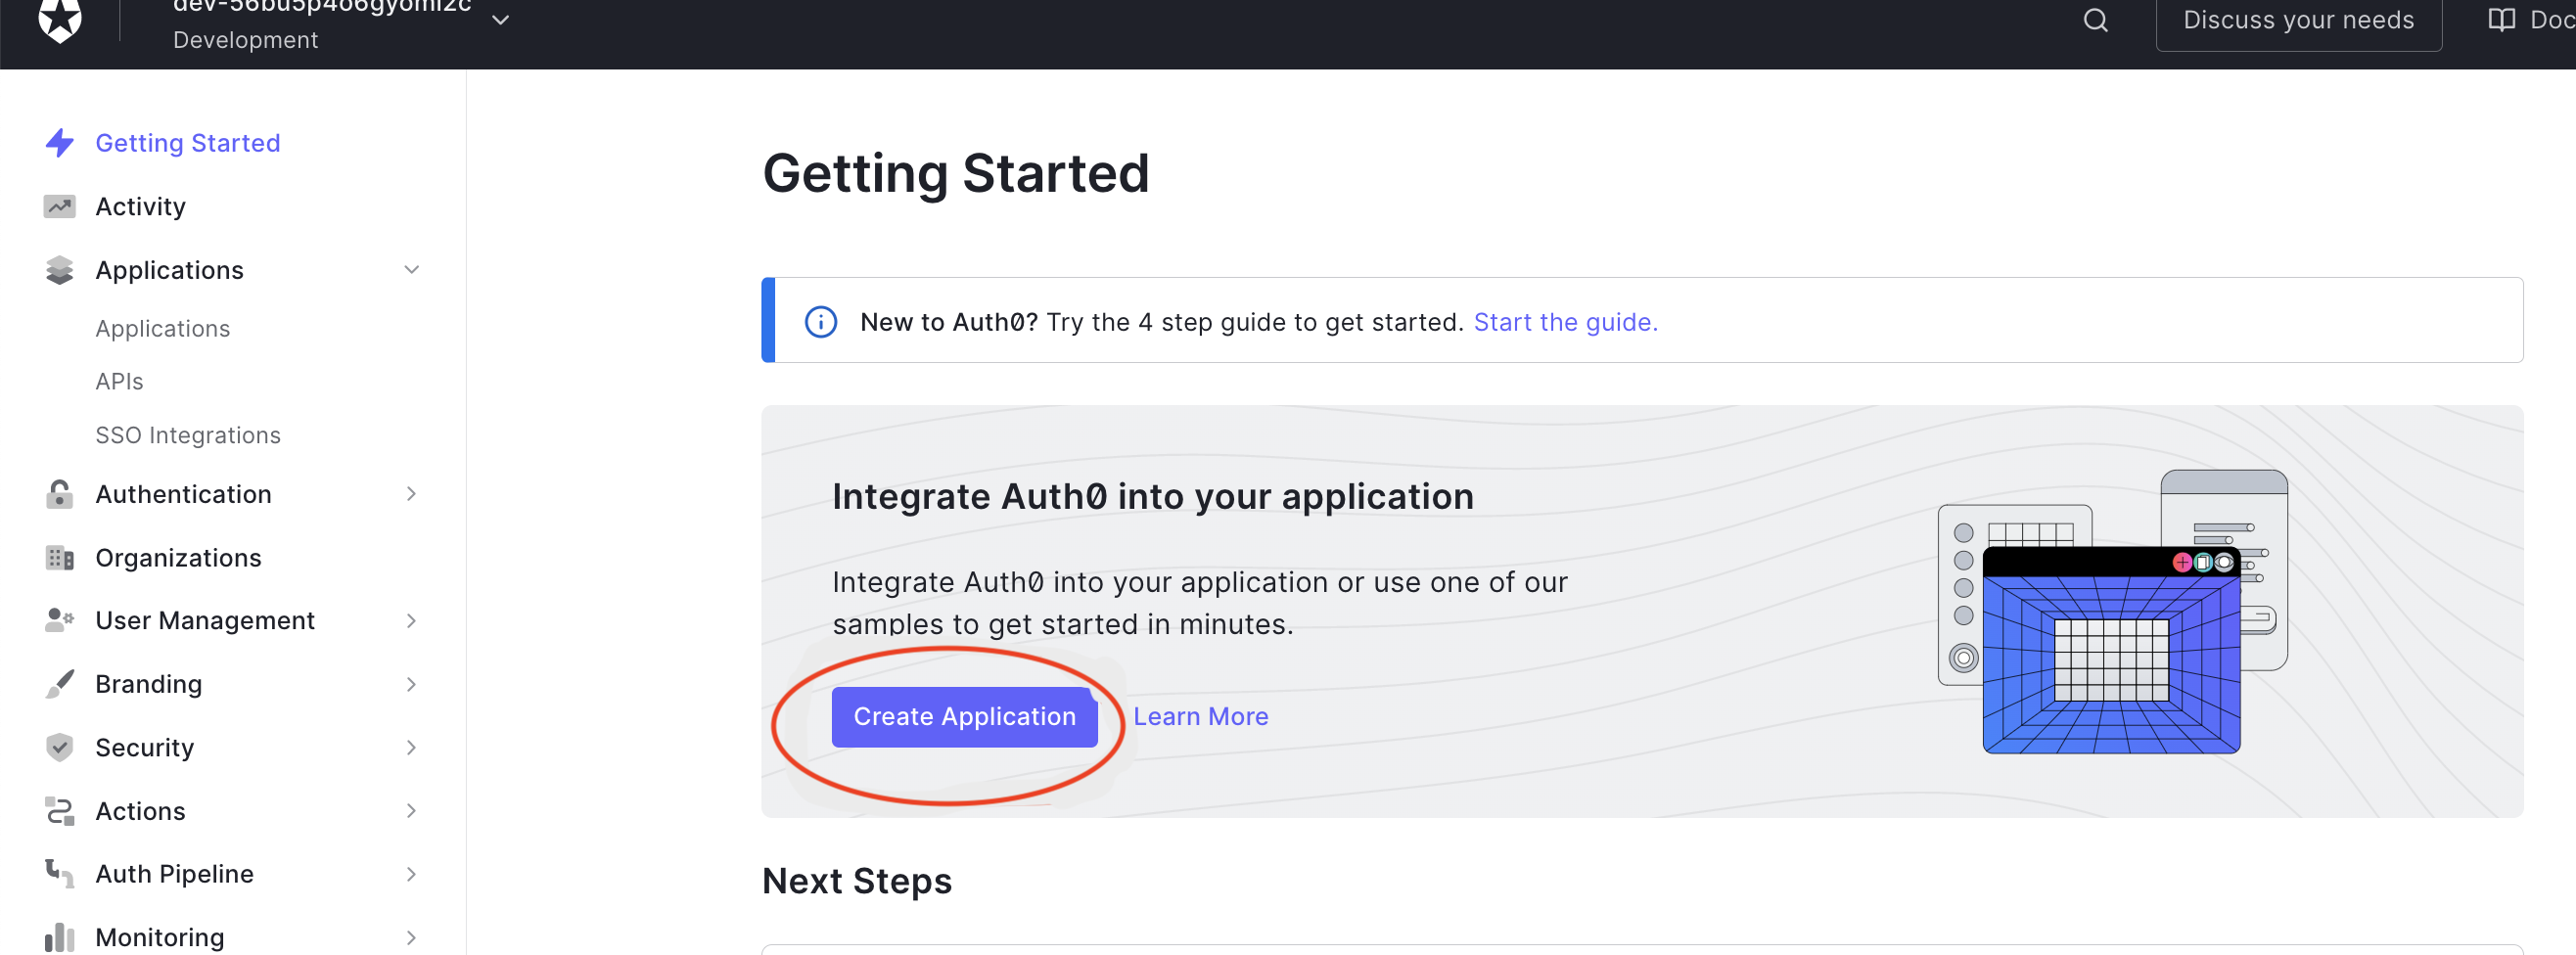Click the Security shield icon
Screen dimensions: 2576x955
point(60,748)
